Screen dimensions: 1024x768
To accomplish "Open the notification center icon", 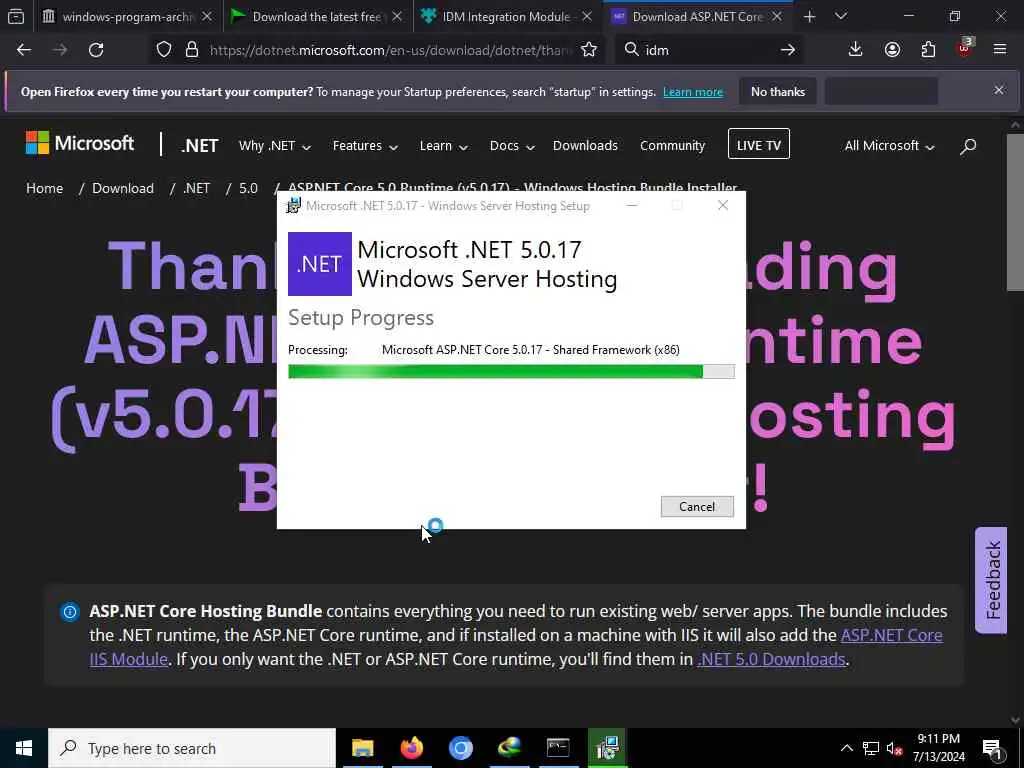I will click(992, 749).
